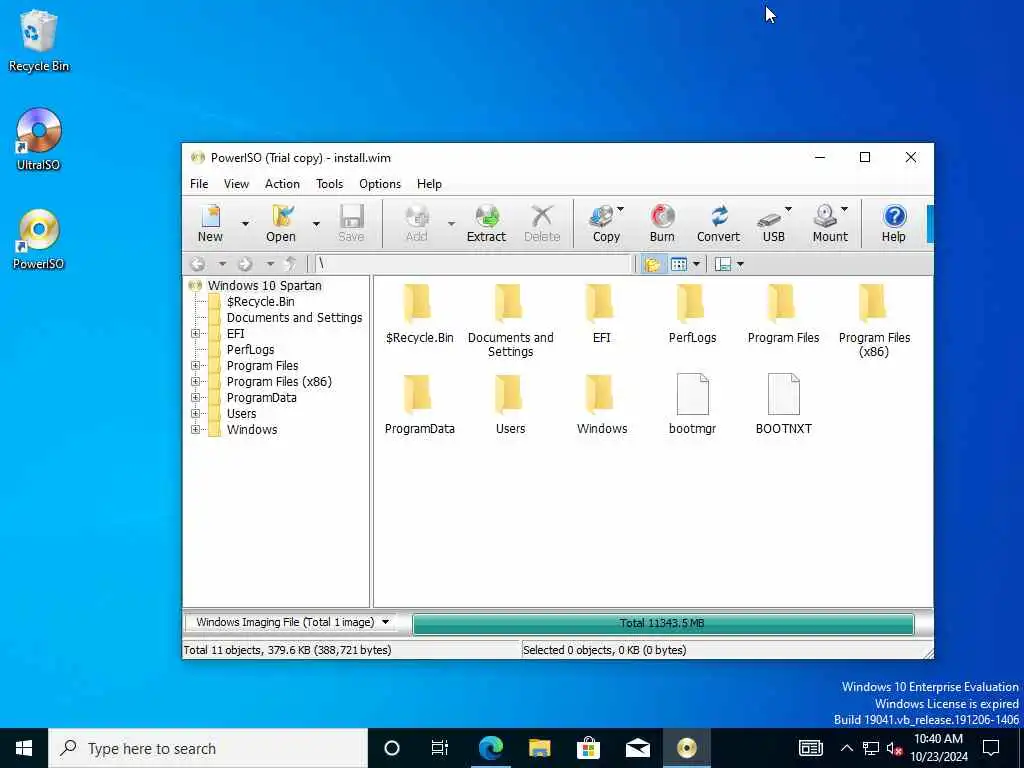Select the ProgramData folder icon in file pane

tap(418, 395)
